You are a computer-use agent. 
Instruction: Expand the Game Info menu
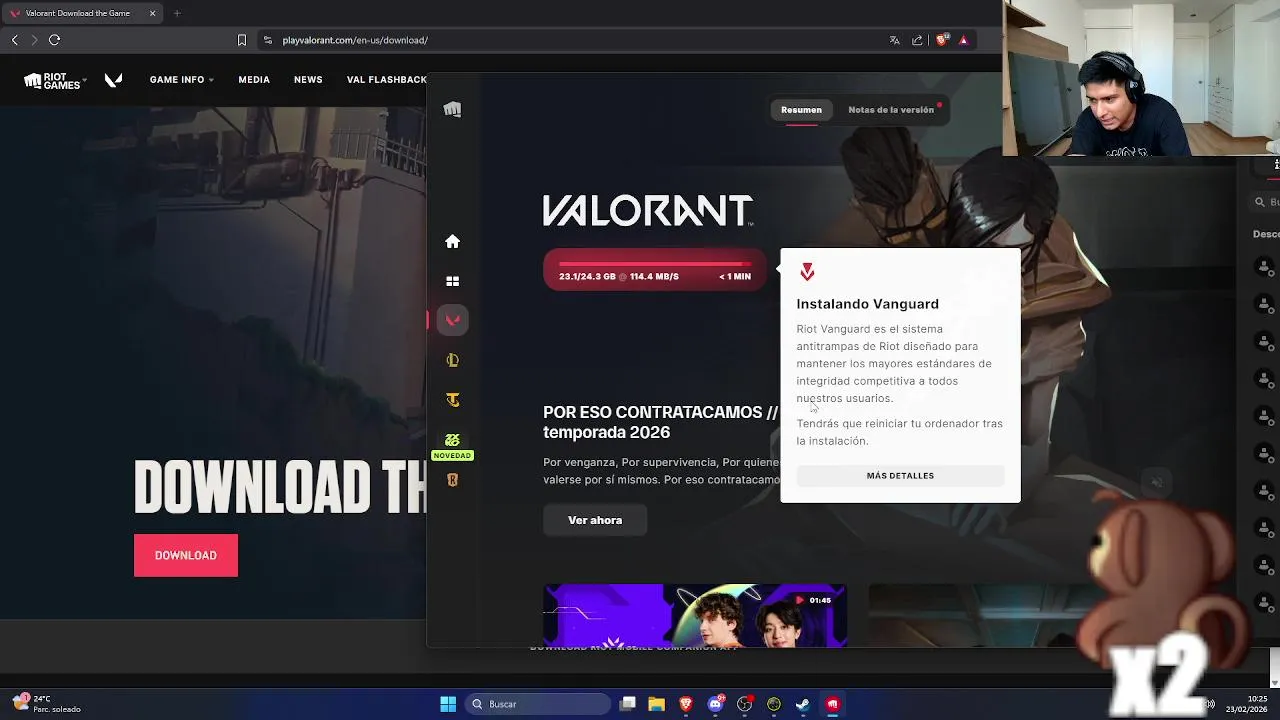(182, 80)
